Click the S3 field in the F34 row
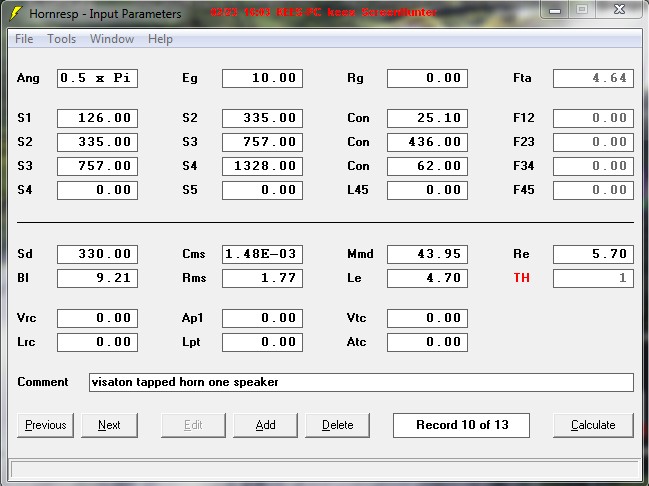The image size is (649, 486). point(97,166)
